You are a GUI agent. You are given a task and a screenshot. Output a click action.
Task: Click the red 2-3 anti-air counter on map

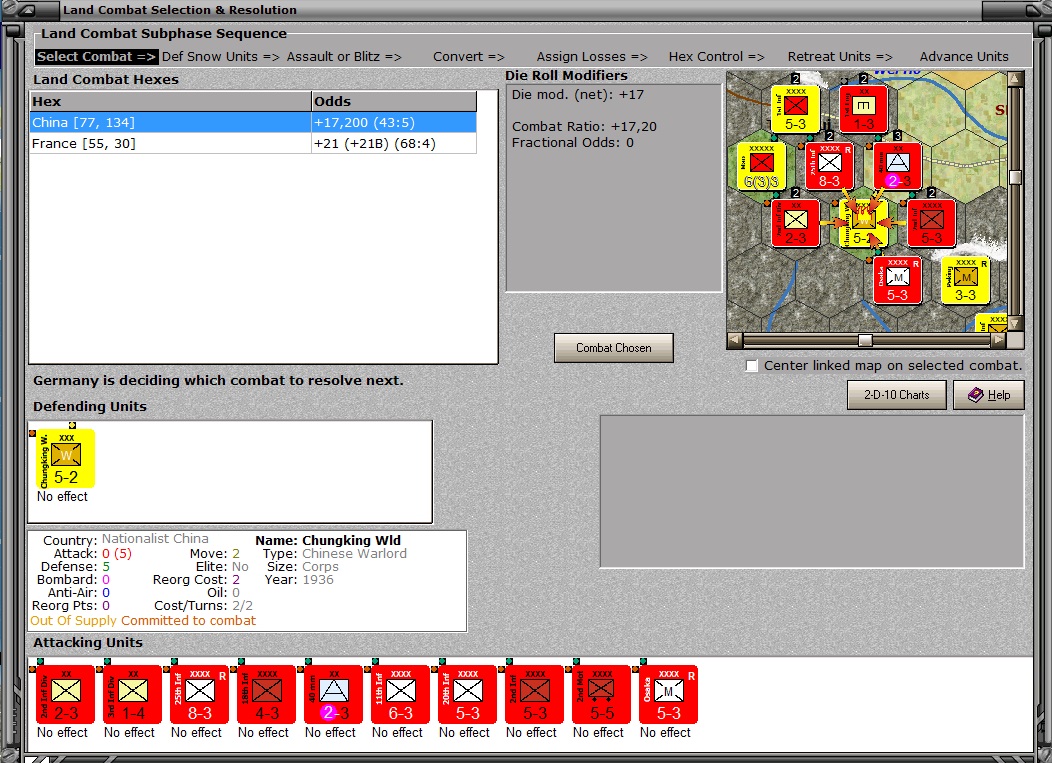coord(898,166)
